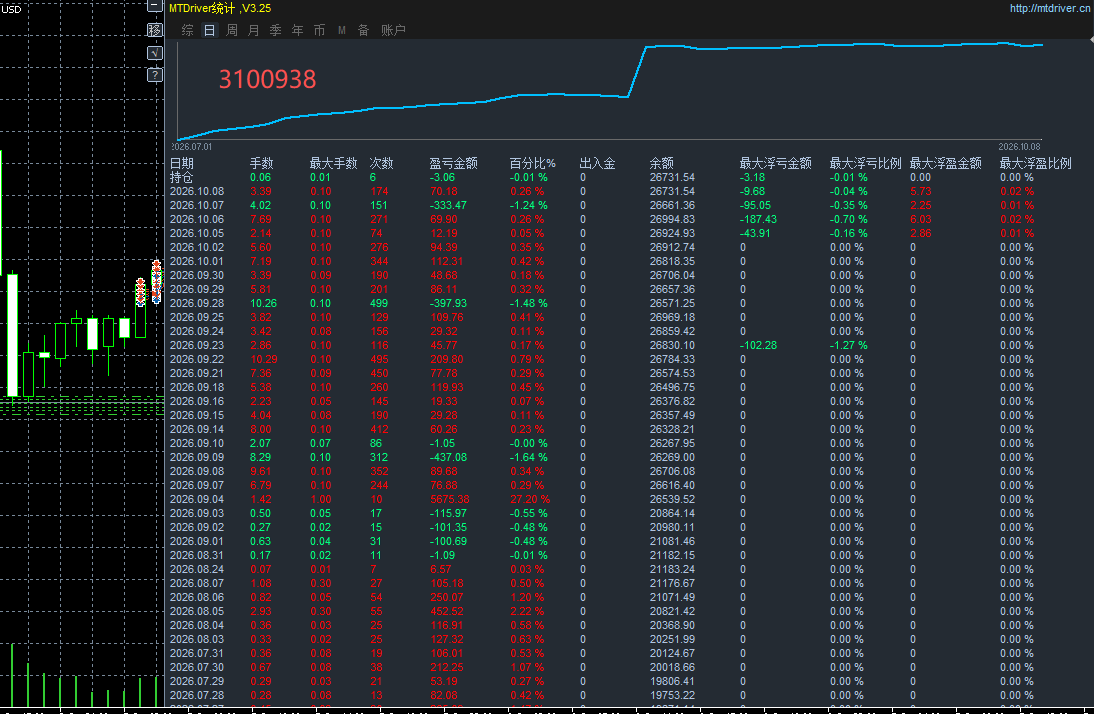Screen dimensions: 1094x714
Task: Click the 百分比% column header
Action: pos(532,163)
